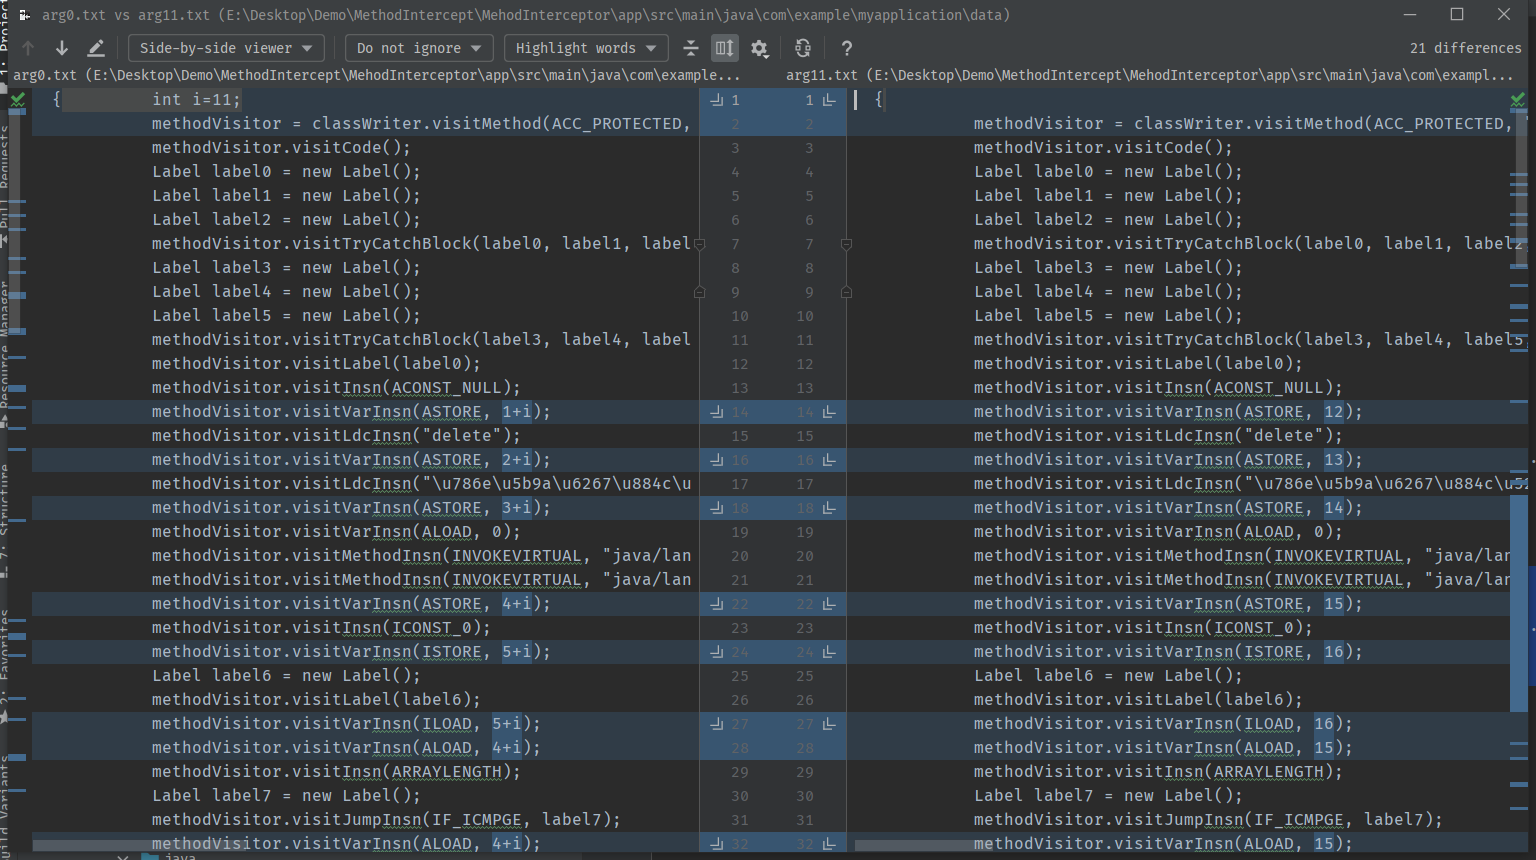Apply line 18 change from right gutter arrow
The width and height of the screenshot is (1536, 860).
[x=829, y=508]
